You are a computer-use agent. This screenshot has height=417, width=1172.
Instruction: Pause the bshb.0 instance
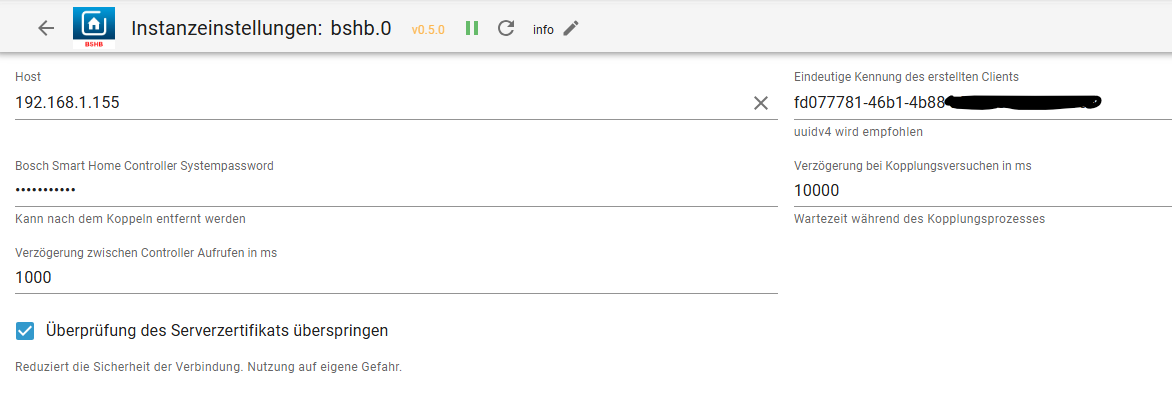(472, 28)
